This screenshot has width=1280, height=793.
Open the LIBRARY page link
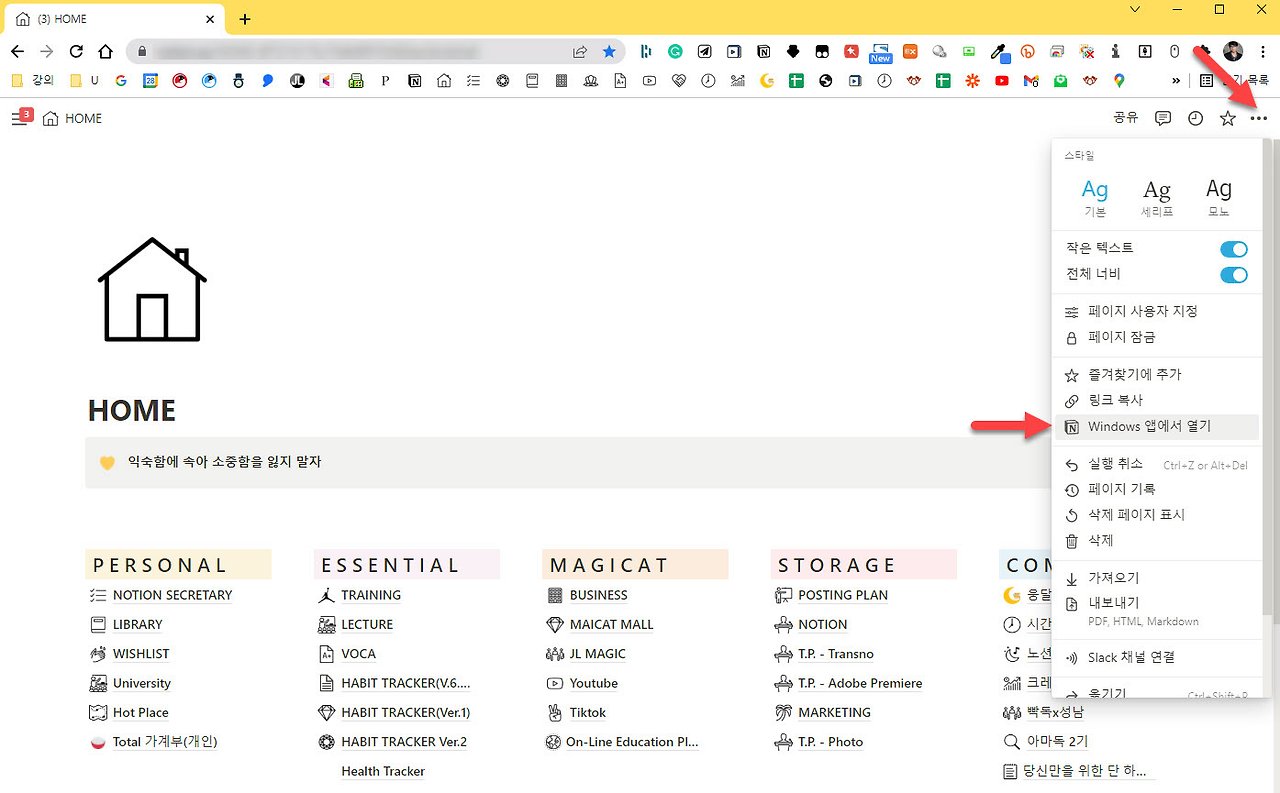[137, 624]
